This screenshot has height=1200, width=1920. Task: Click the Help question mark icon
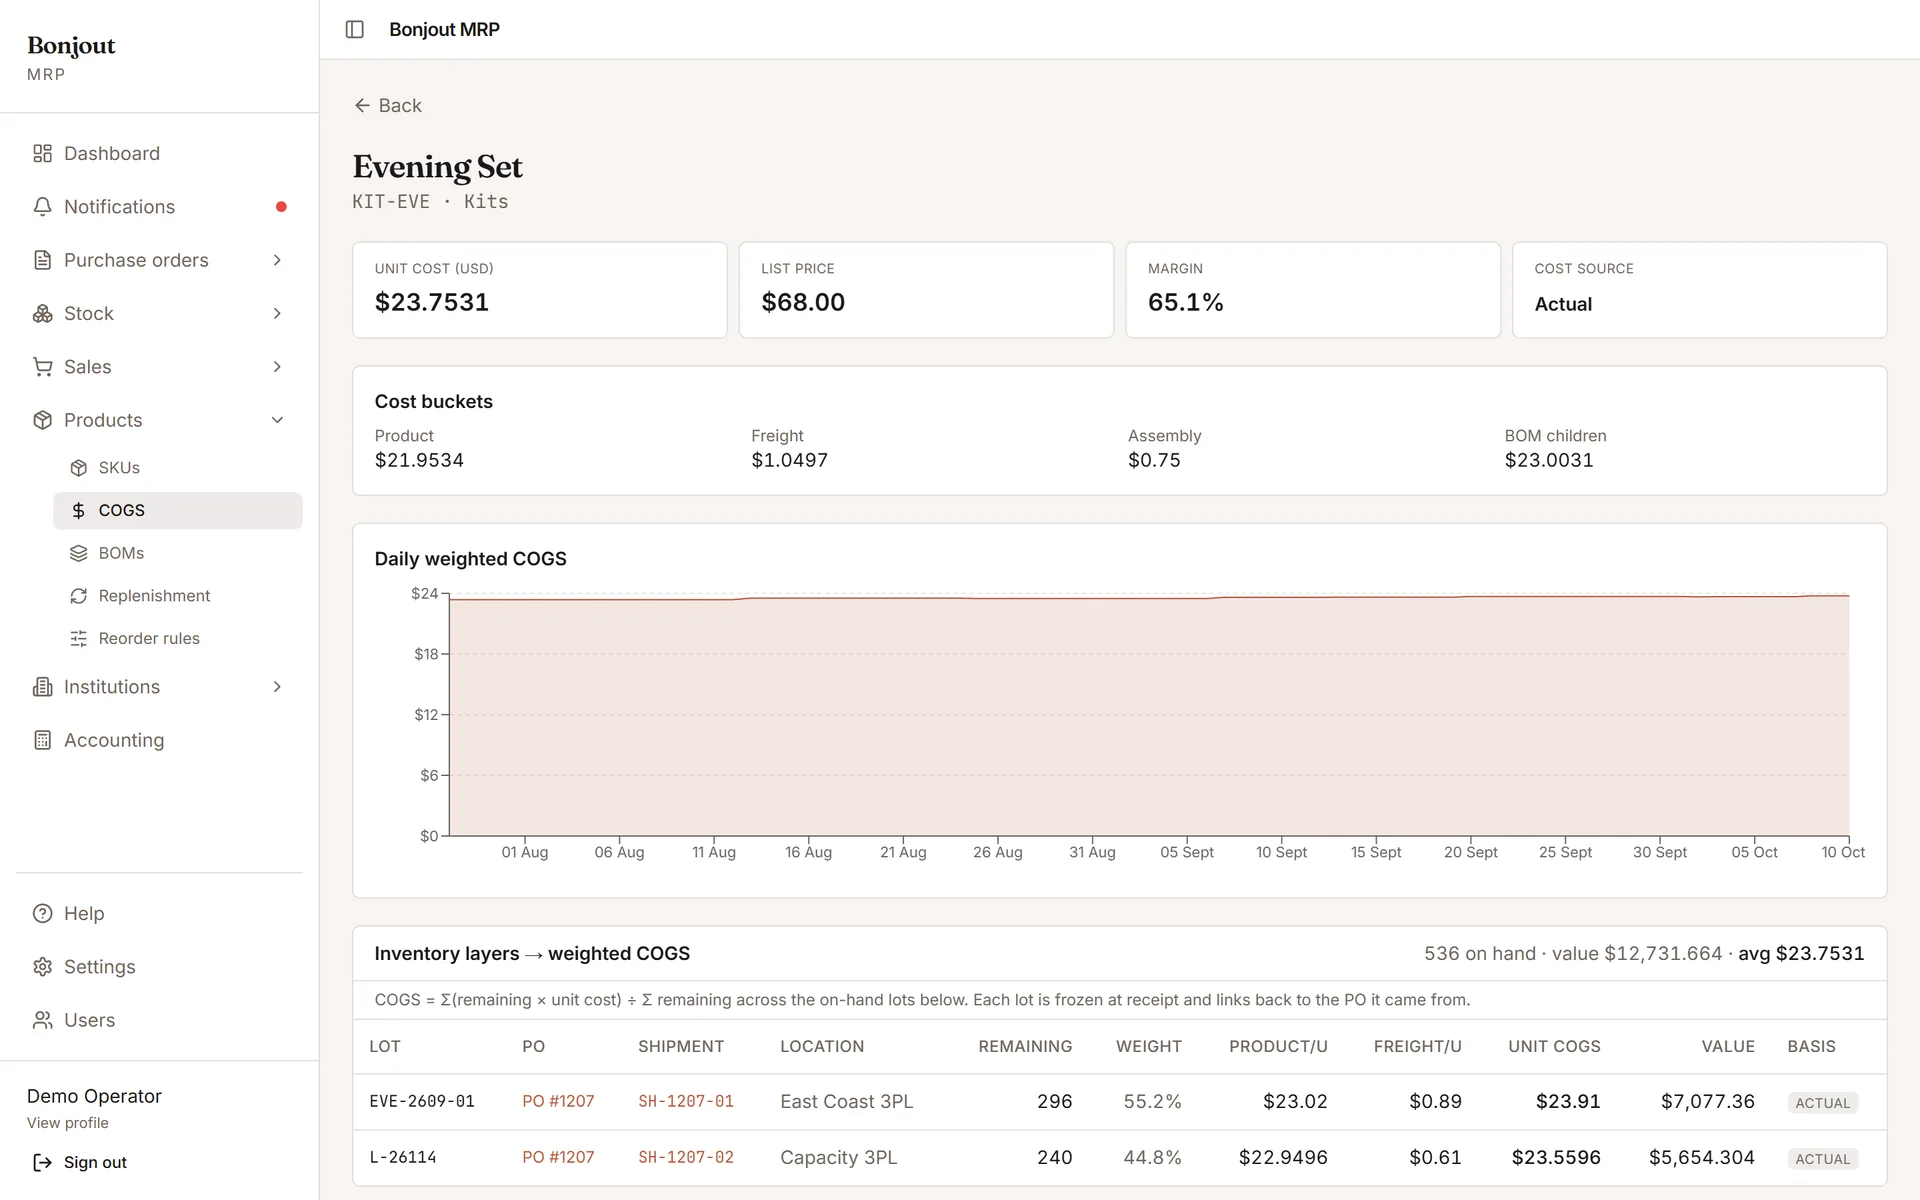(42, 913)
